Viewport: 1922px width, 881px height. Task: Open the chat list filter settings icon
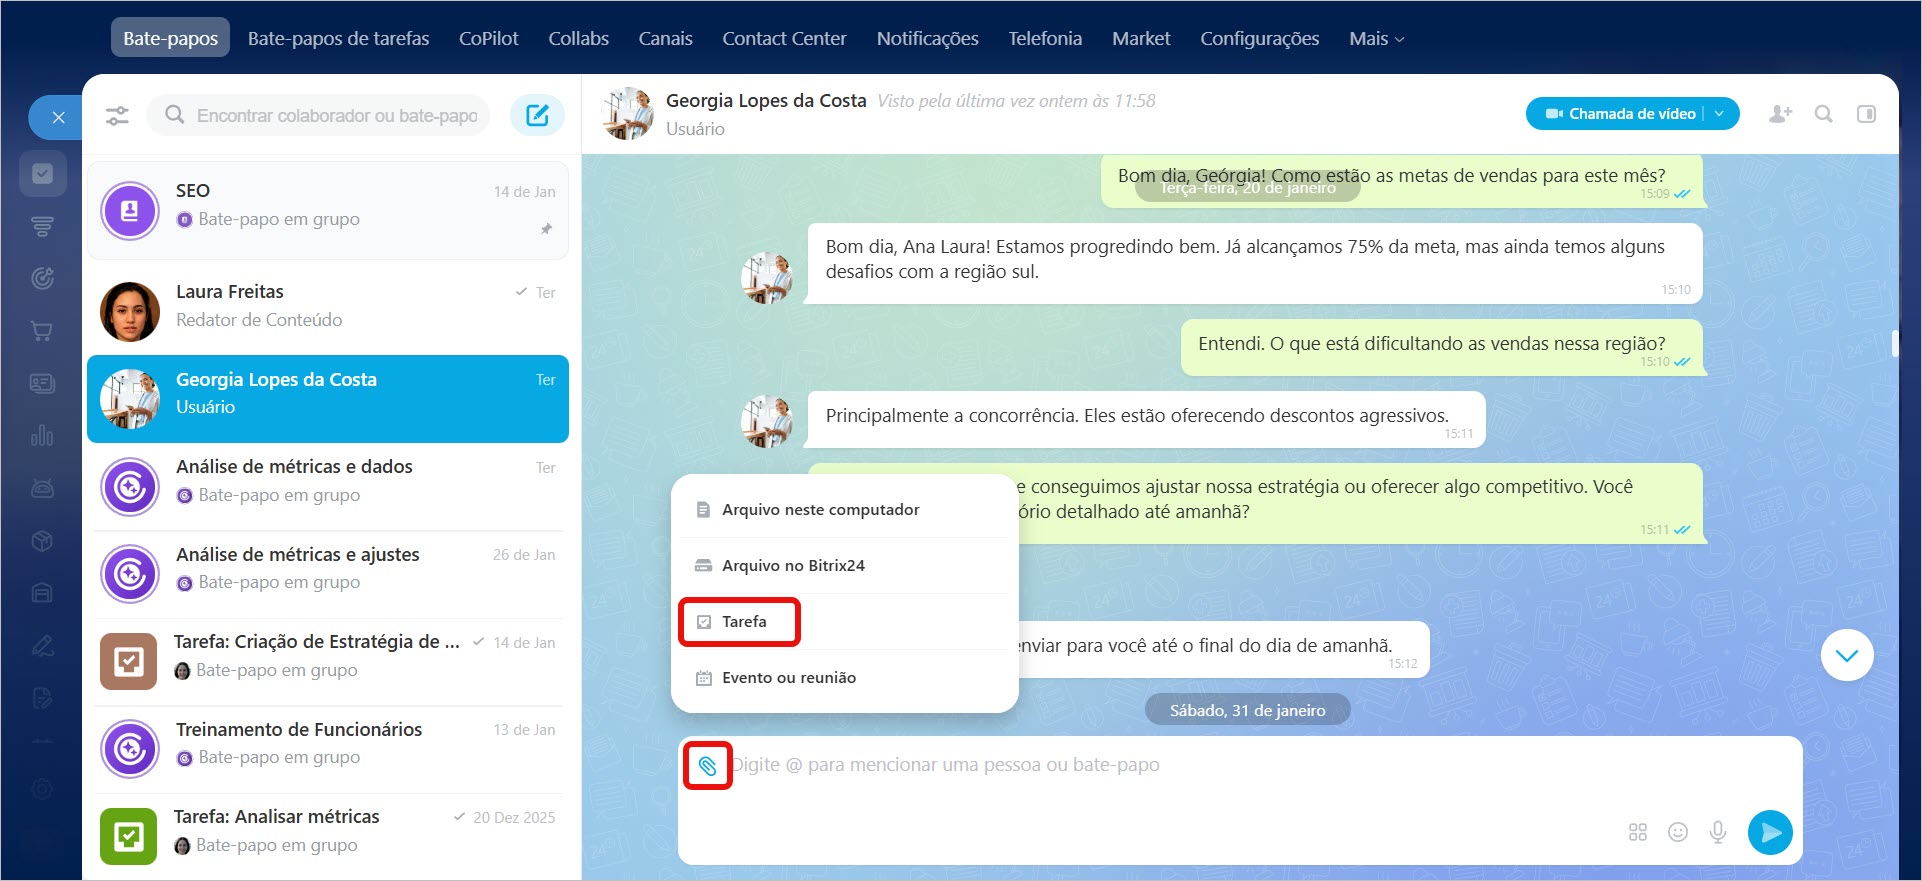pyautogui.click(x=117, y=115)
